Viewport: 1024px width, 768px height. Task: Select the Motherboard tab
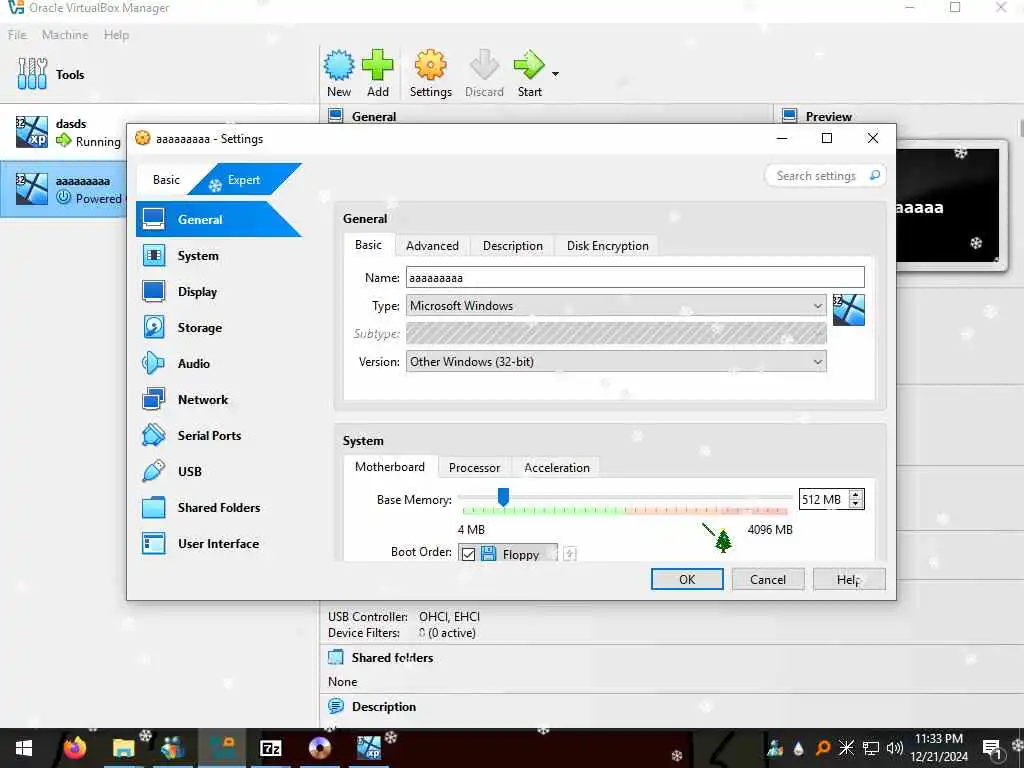pyautogui.click(x=390, y=467)
